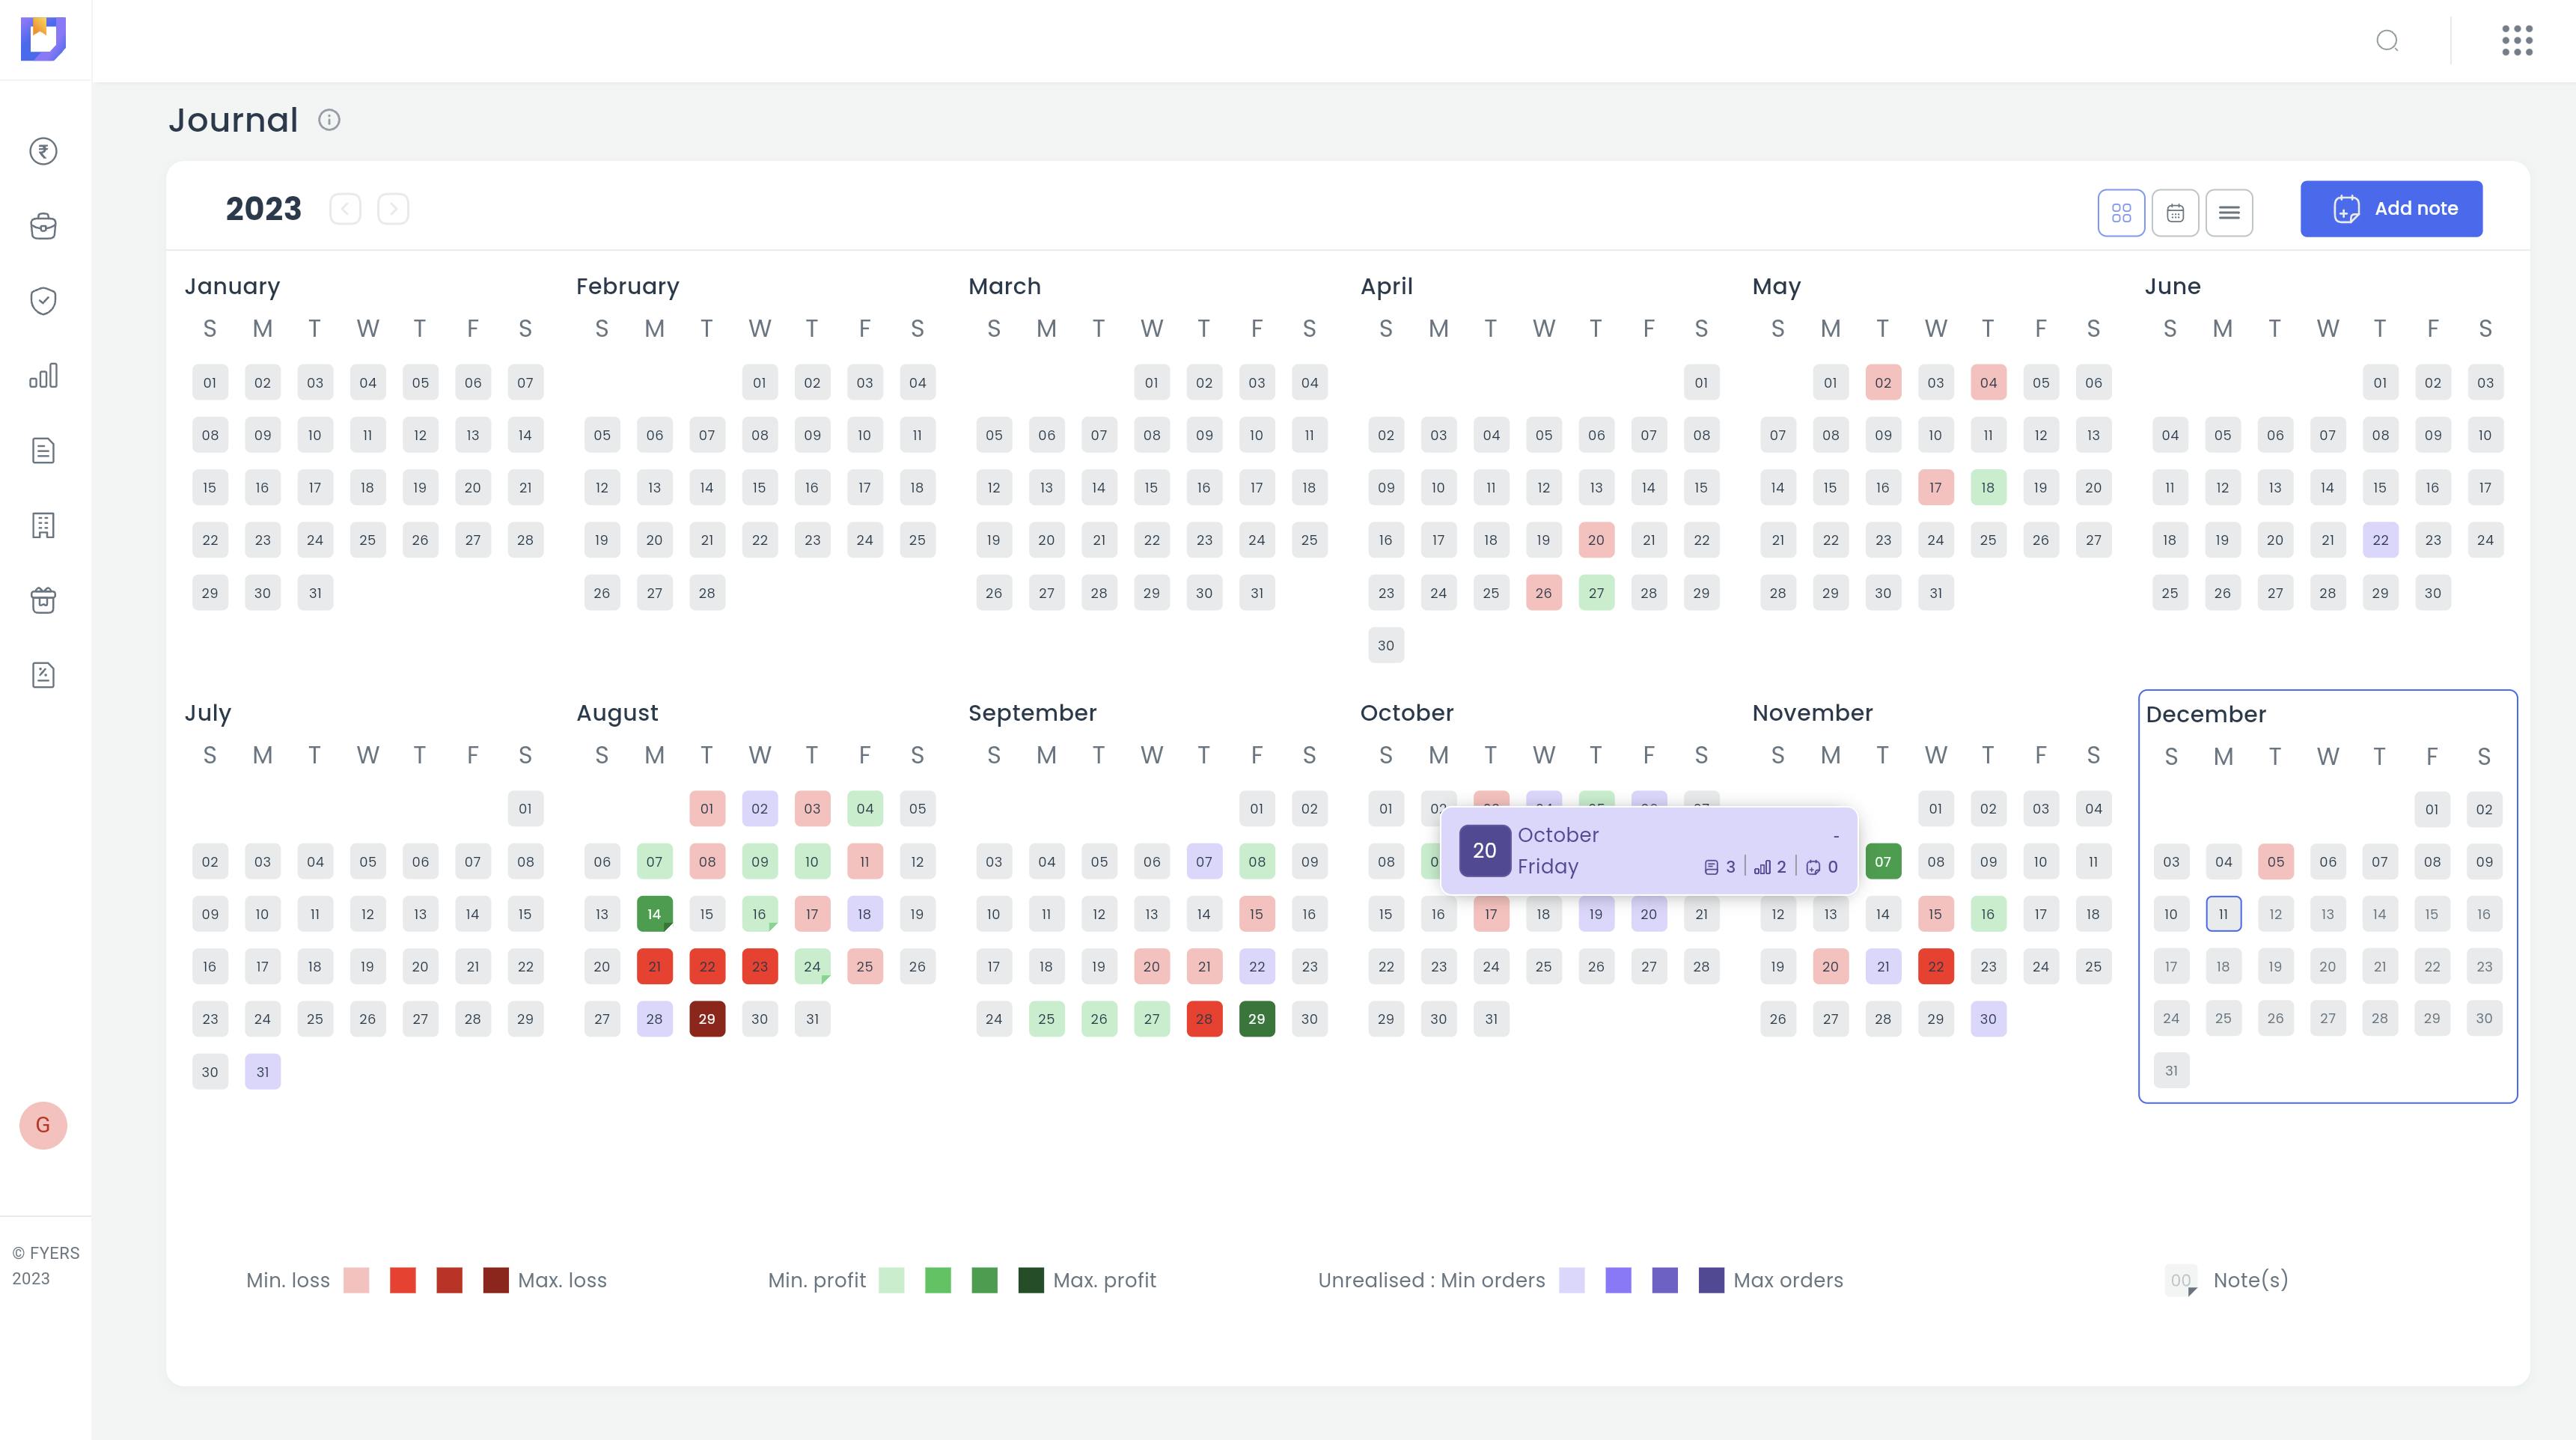Image resolution: width=2576 pixels, height=1440 pixels.
Task: Switch to monthly calendar view
Action: (2175, 212)
